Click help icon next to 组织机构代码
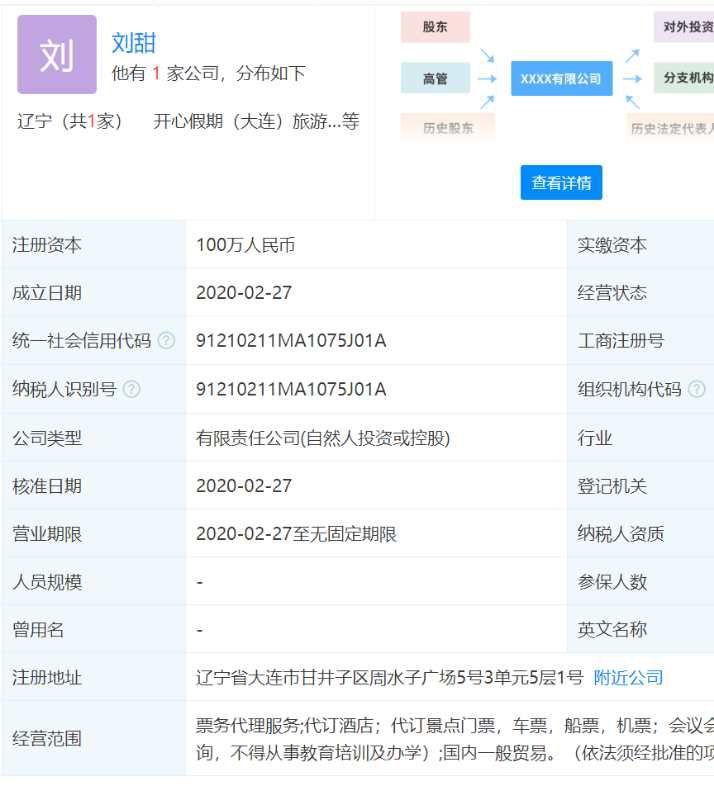The image size is (714, 800). (696, 389)
